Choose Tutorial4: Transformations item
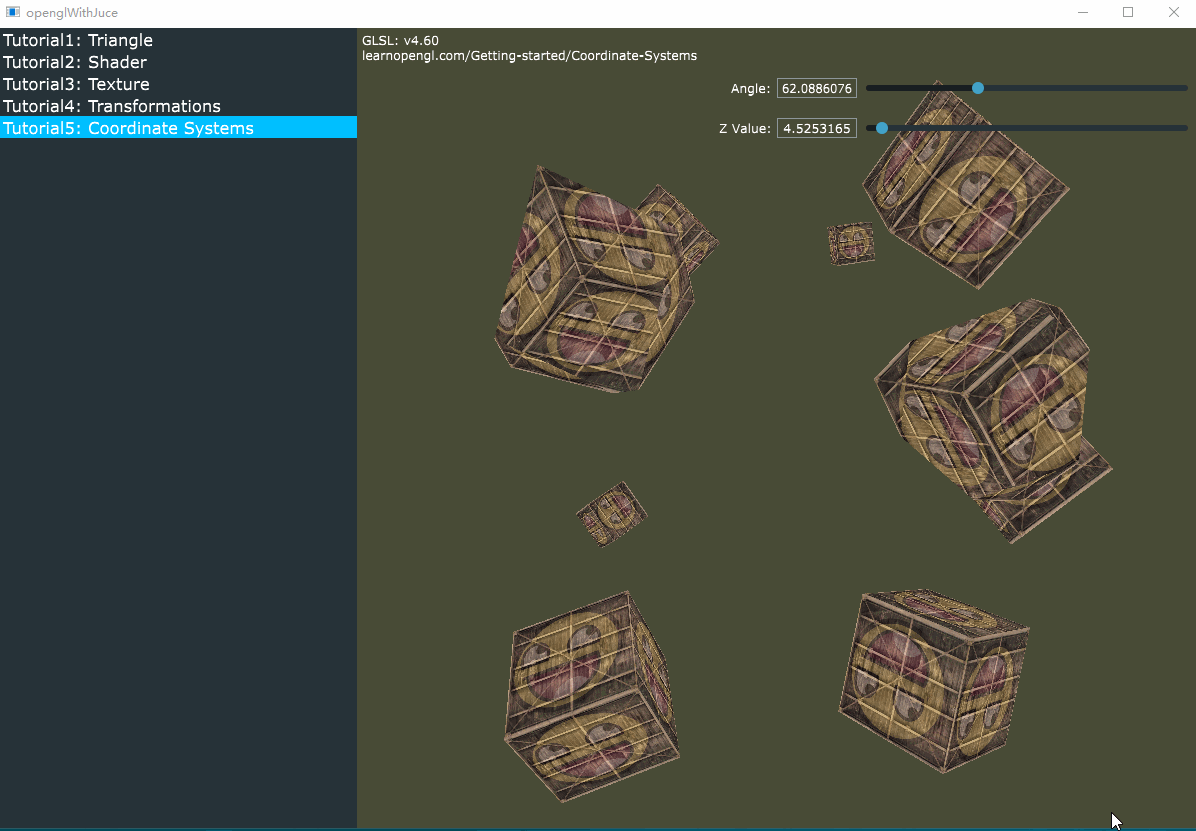Screen dimensions: 1196x831 coord(178,106)
